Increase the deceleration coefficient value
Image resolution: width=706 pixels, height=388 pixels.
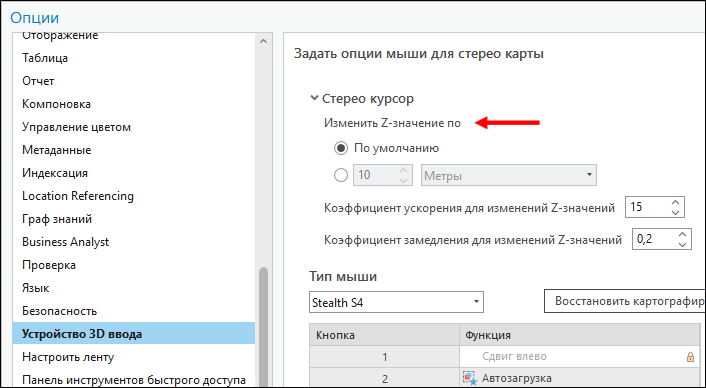pos(683,234)
